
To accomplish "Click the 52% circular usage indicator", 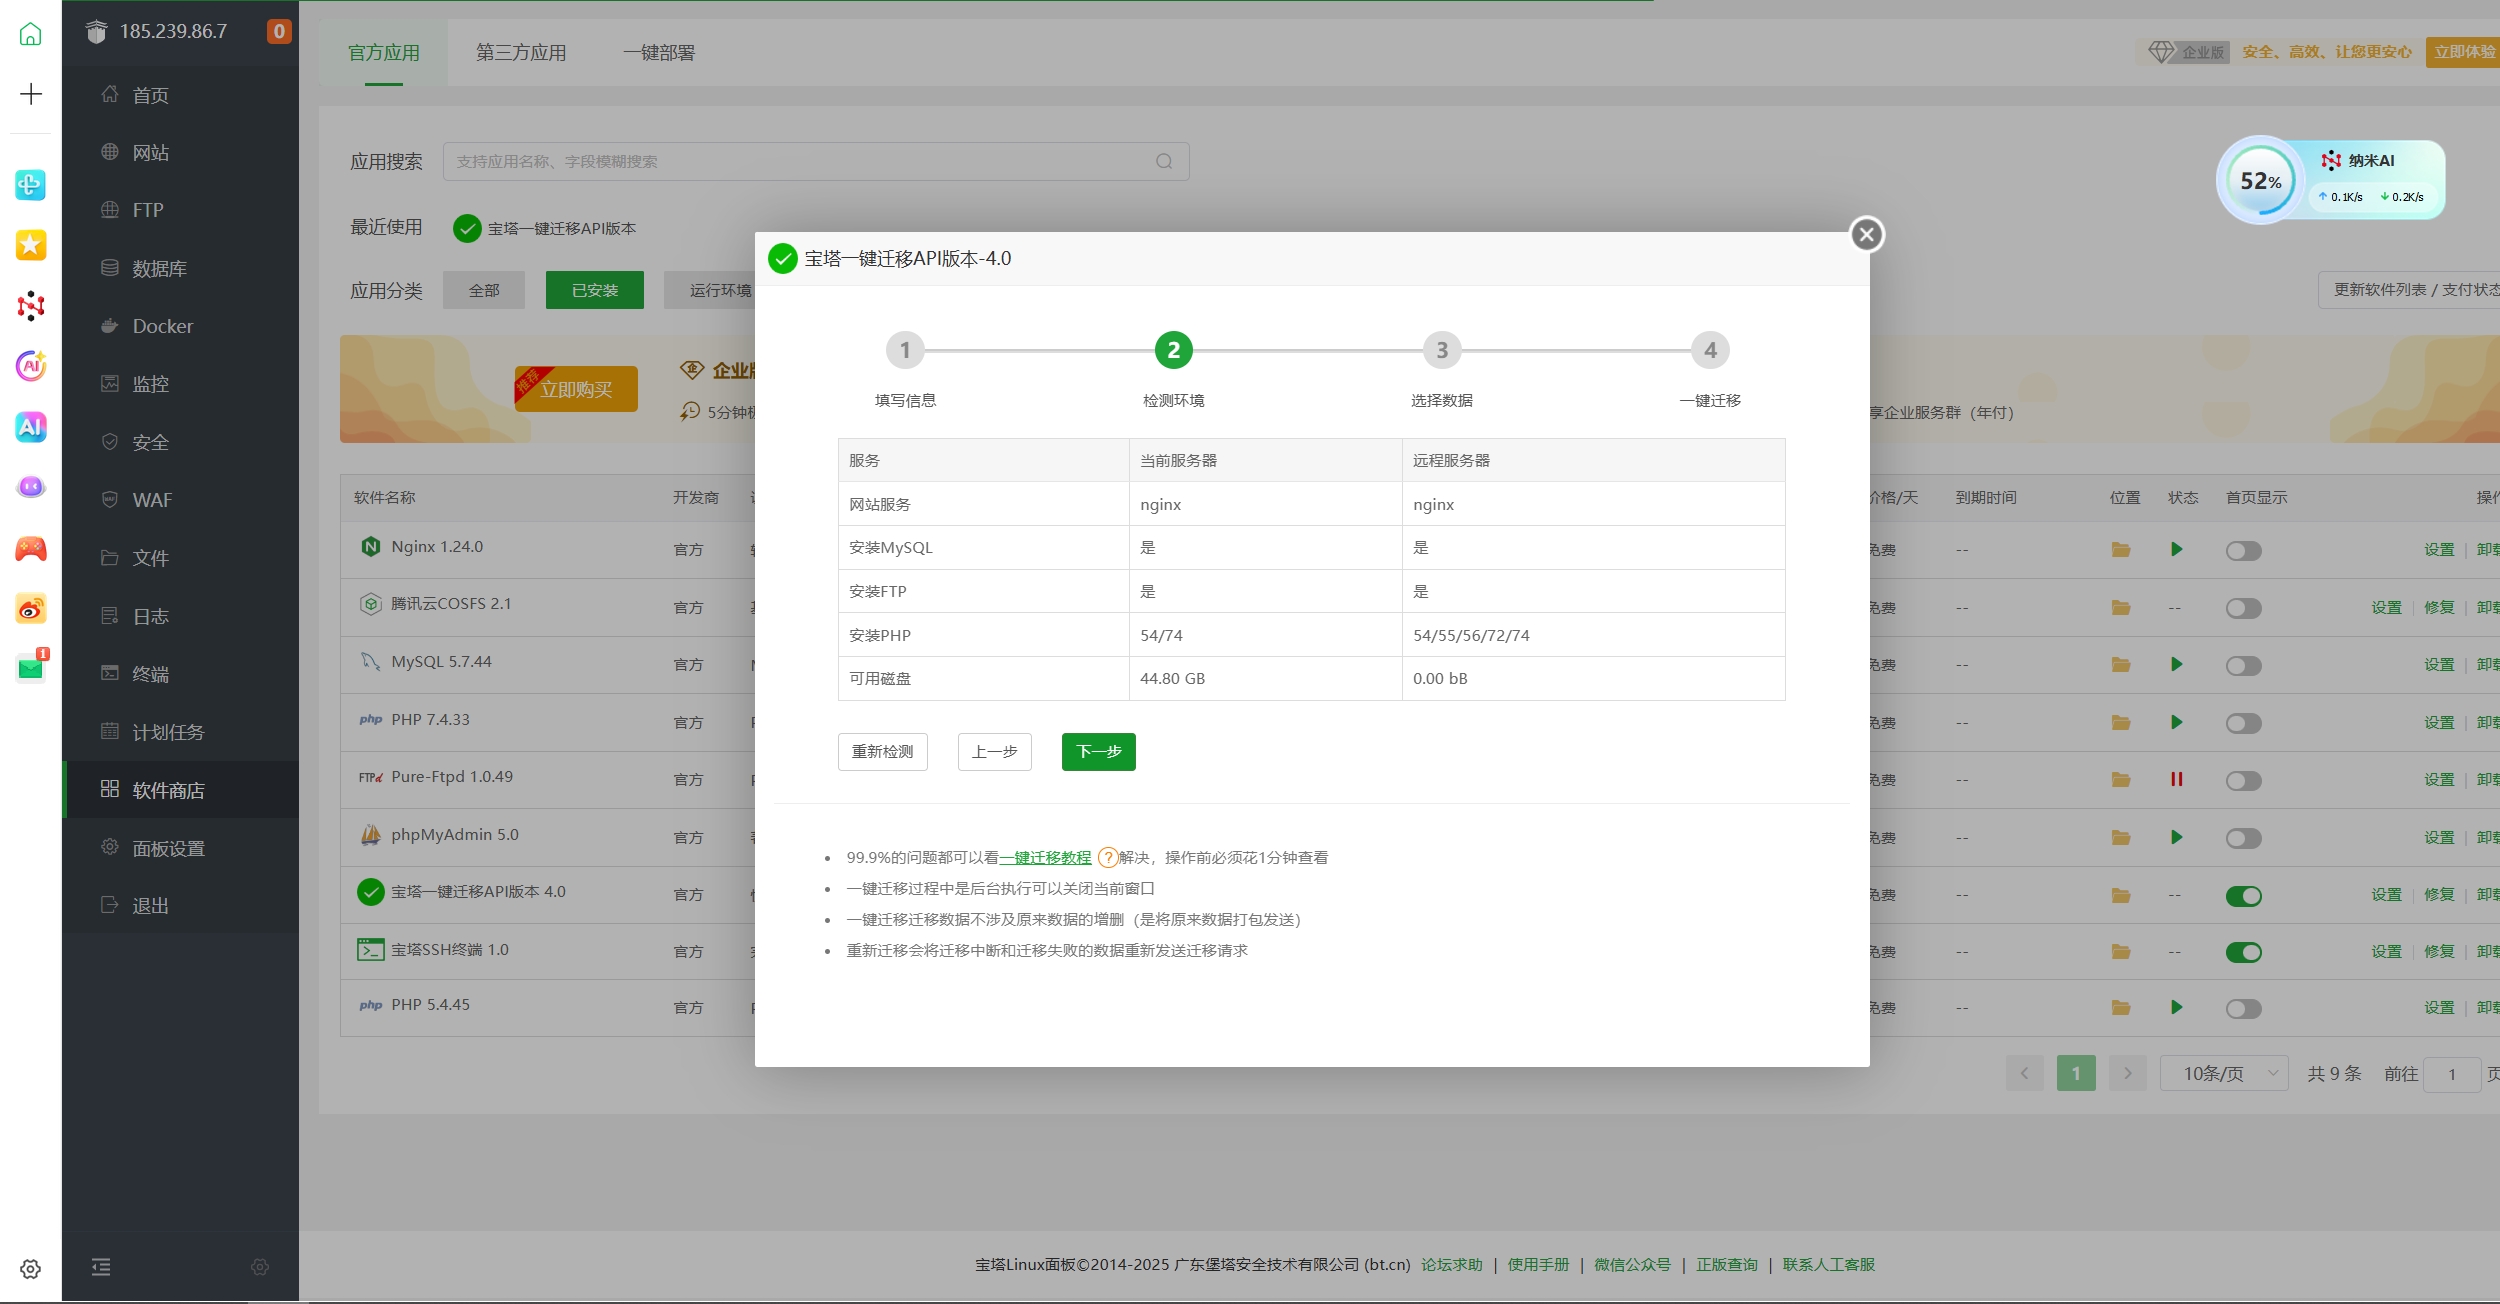I will coord(2260,180).
